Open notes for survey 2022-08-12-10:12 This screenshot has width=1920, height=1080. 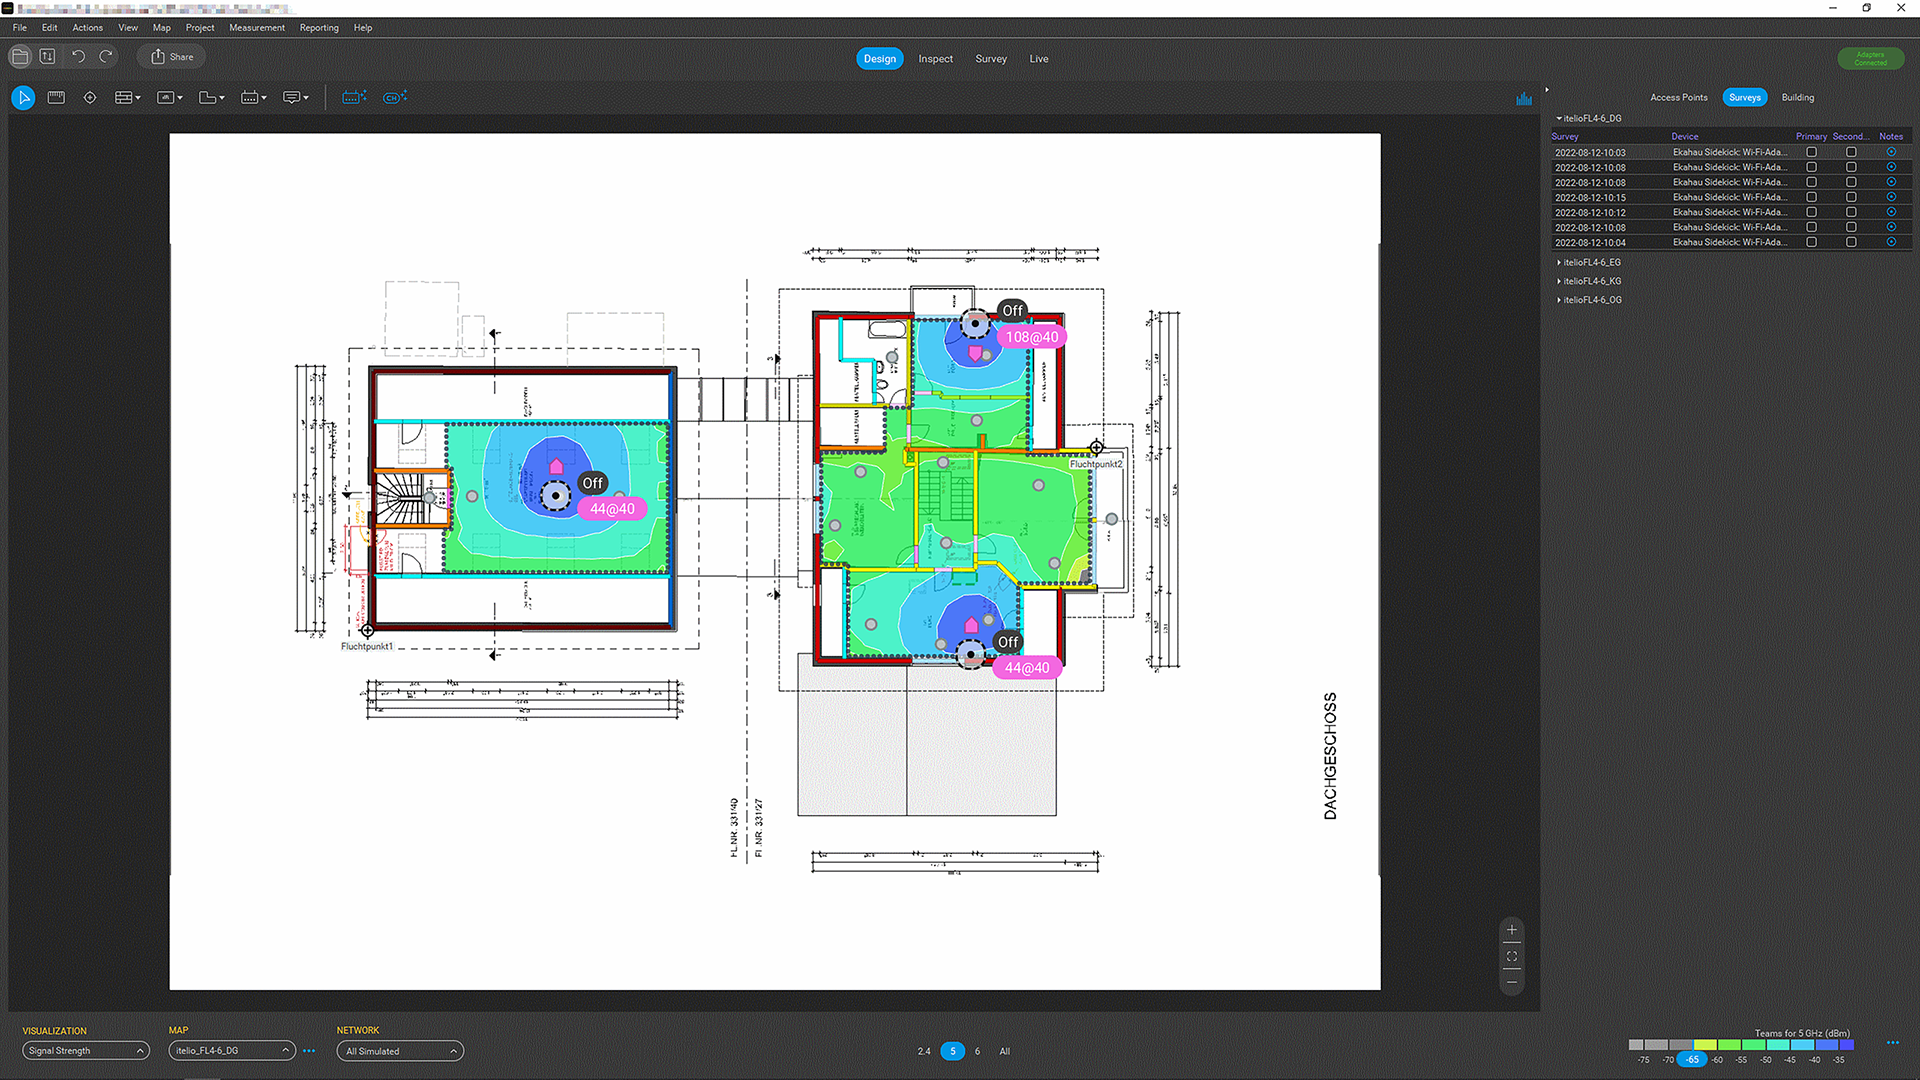1891,212
